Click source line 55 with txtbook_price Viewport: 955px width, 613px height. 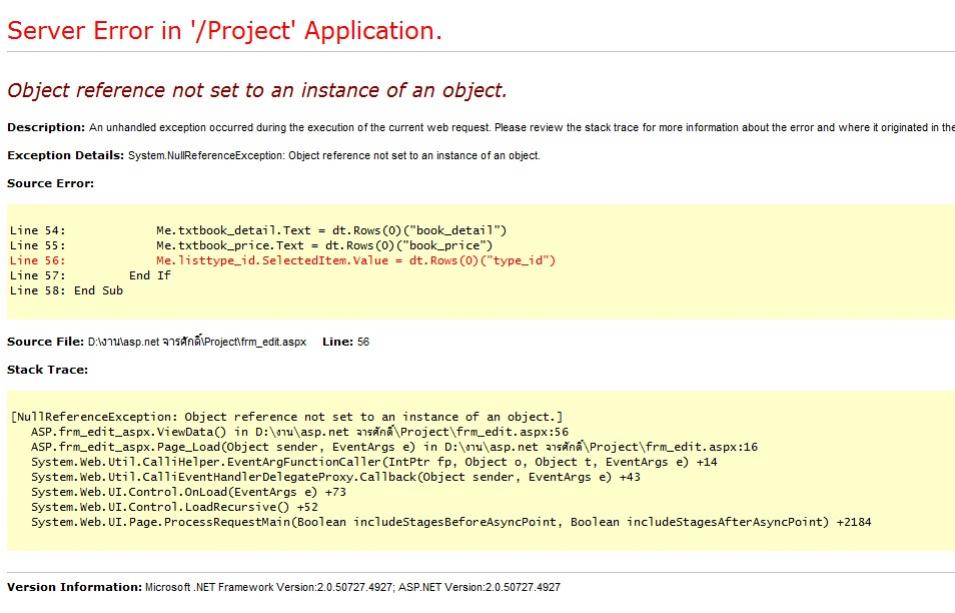[x=325, y=245]
